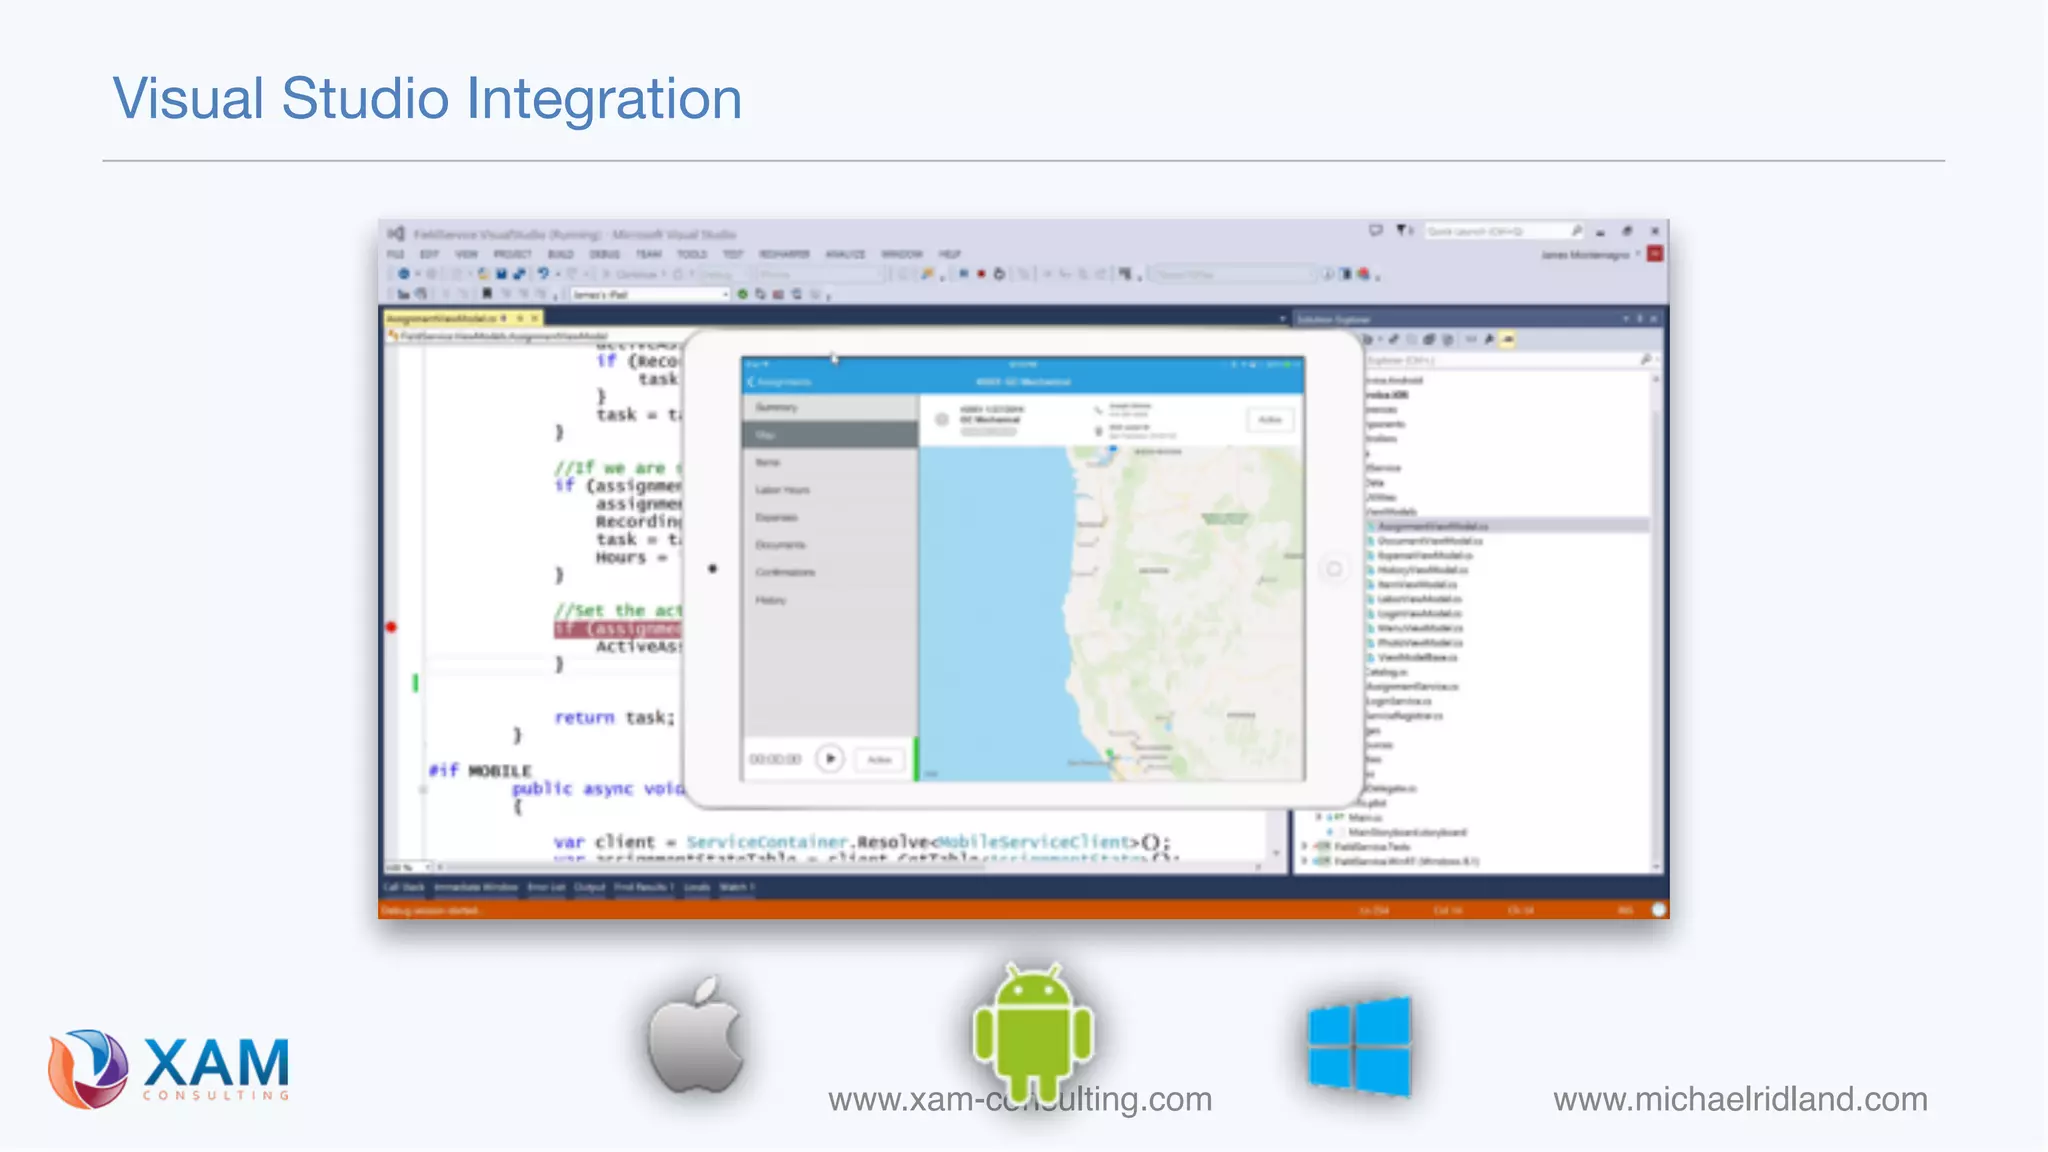Expand the Main.cs tree node
The height and width of the screenshot is (1152, 2048).
click(x=1319, y=817)
